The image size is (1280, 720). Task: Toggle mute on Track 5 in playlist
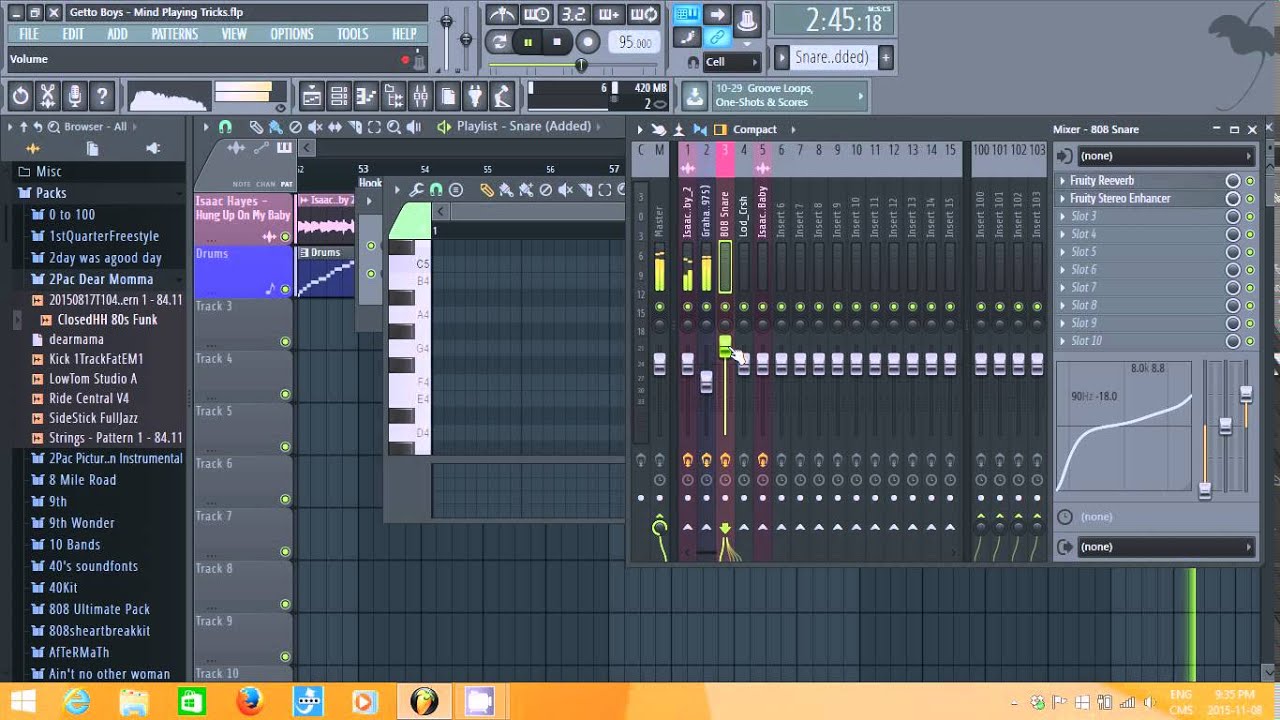(285, 447)
